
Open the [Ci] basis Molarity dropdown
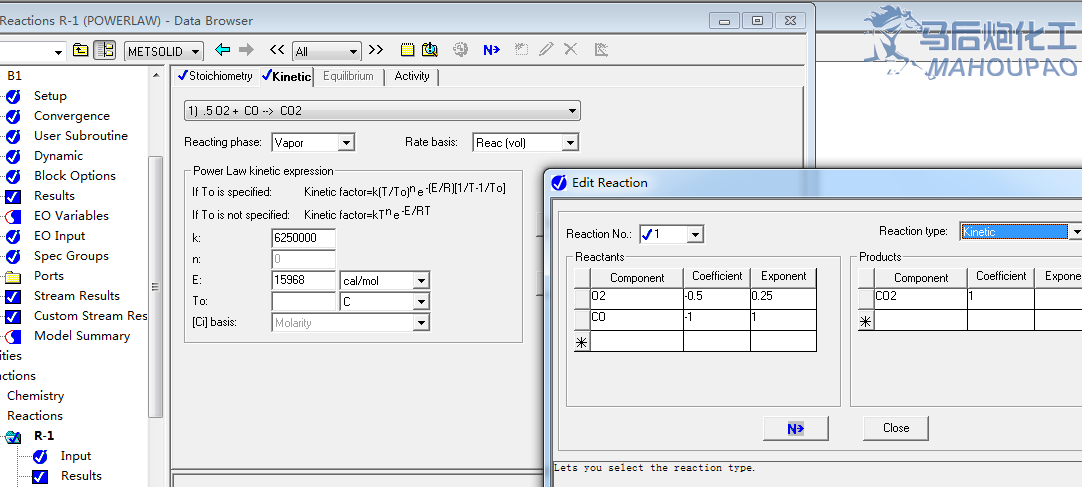point(421,322)
